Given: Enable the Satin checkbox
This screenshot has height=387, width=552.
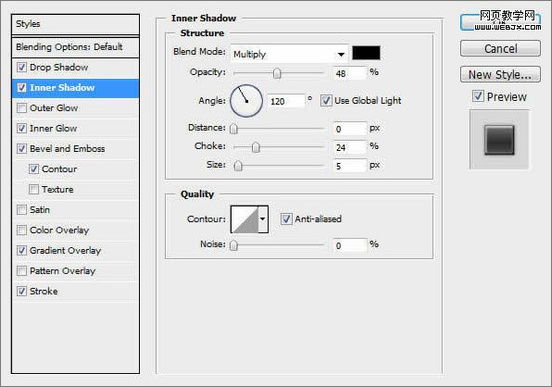Looking at the screenshot, I should (22, 210).
